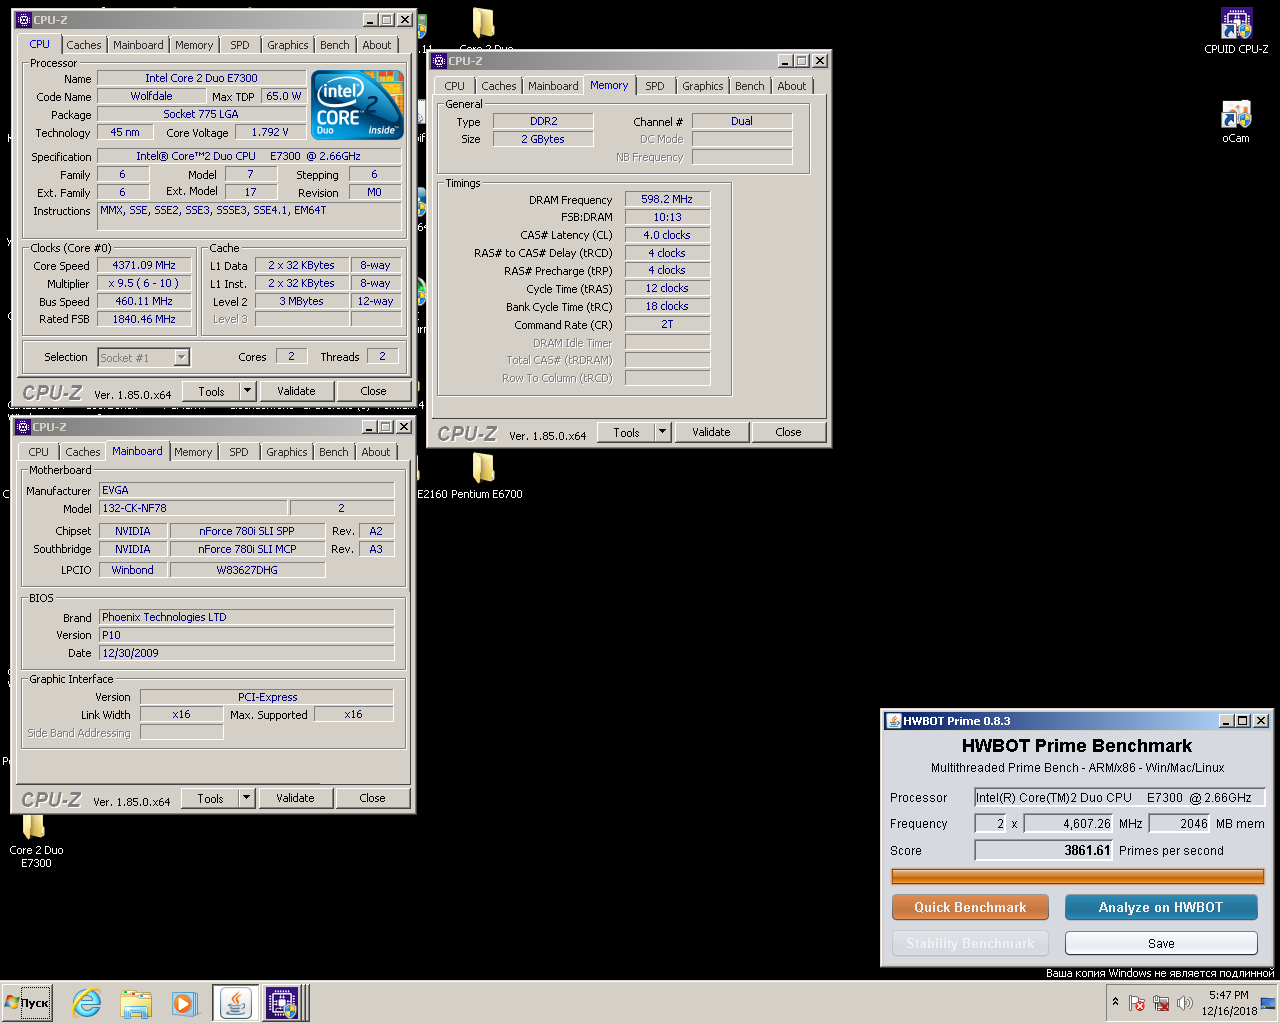Open Caches tab in the CPU-Z Mainboard window
The height and width of the screenshot is (1024, 1280).
pos(83,452)
